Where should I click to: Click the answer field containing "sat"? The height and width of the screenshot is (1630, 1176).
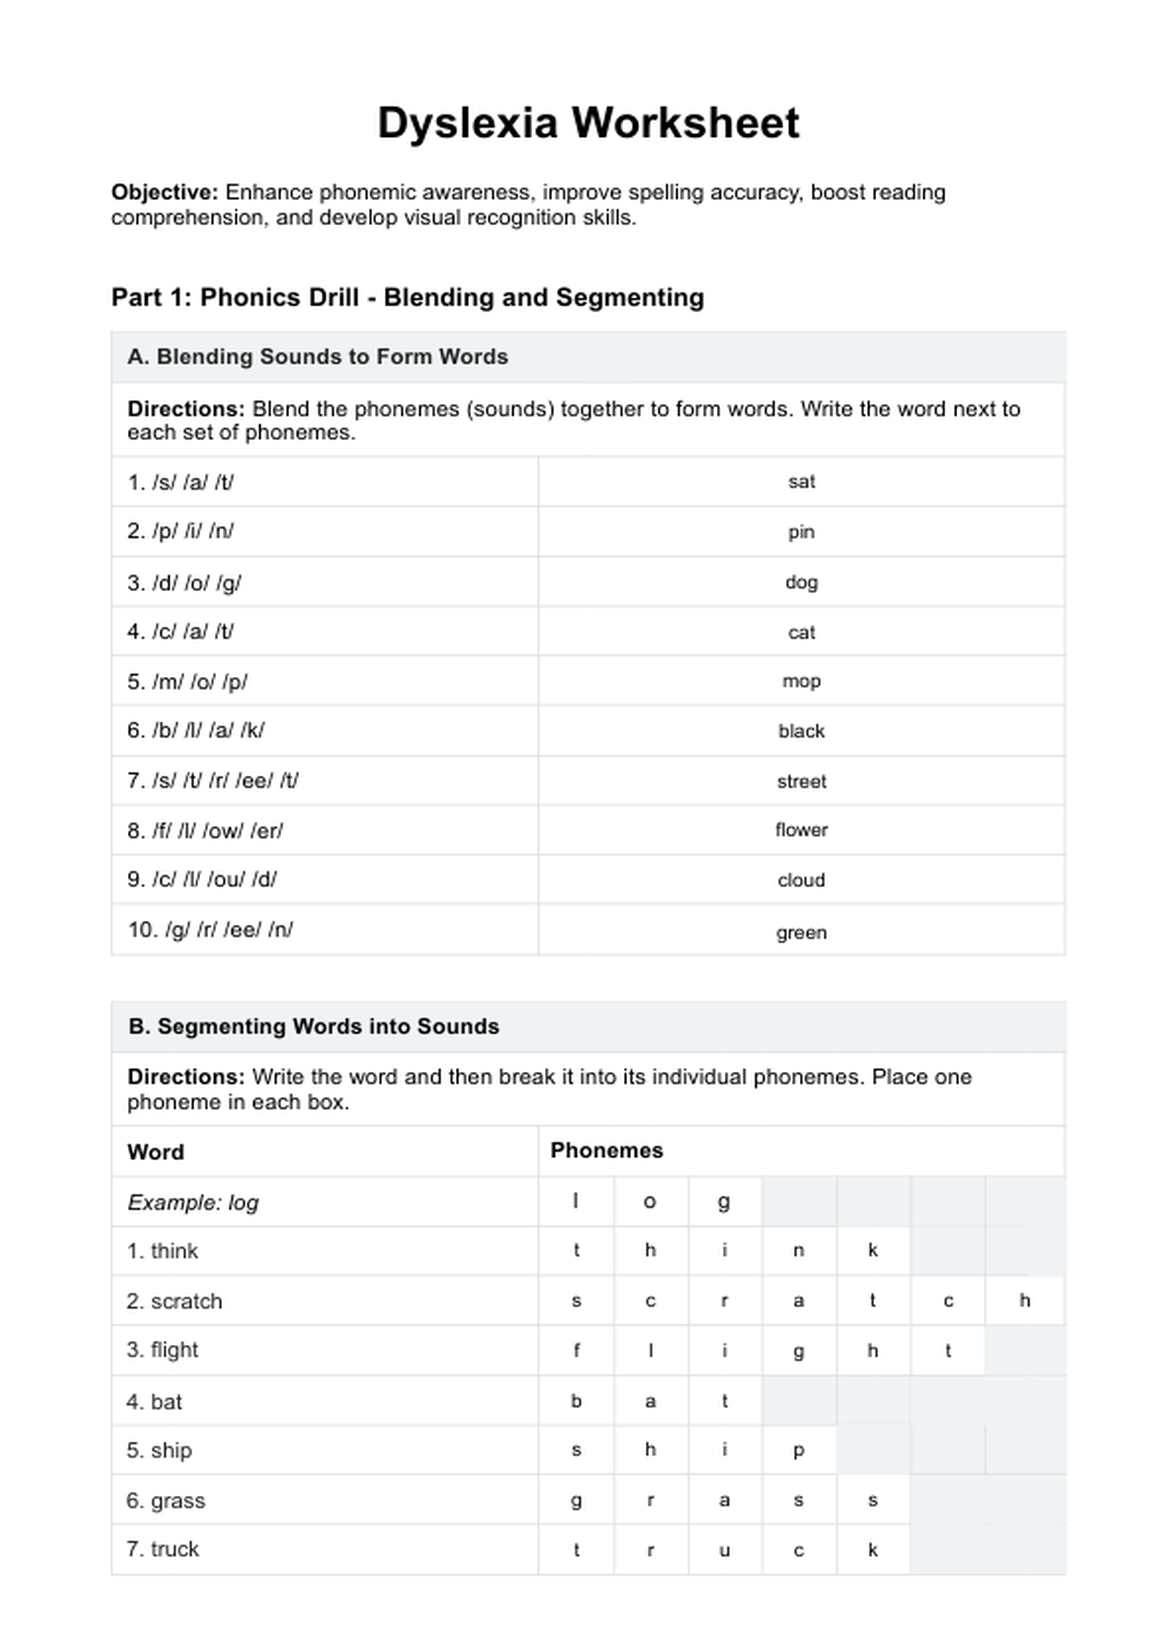coord(801,482)
